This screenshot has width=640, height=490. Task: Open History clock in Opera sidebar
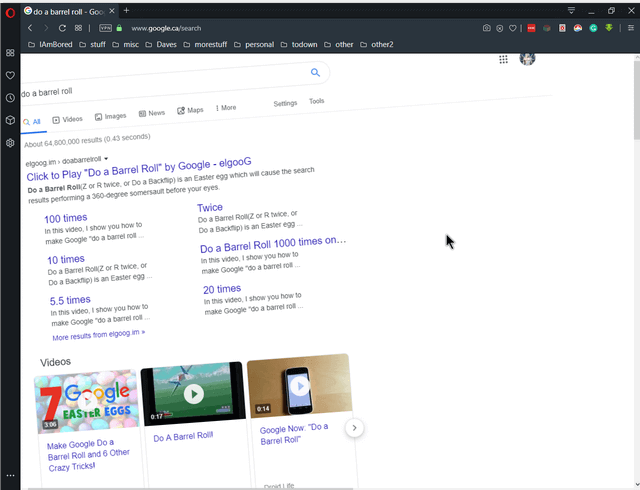pyautogui.click(x=10, y=98)
